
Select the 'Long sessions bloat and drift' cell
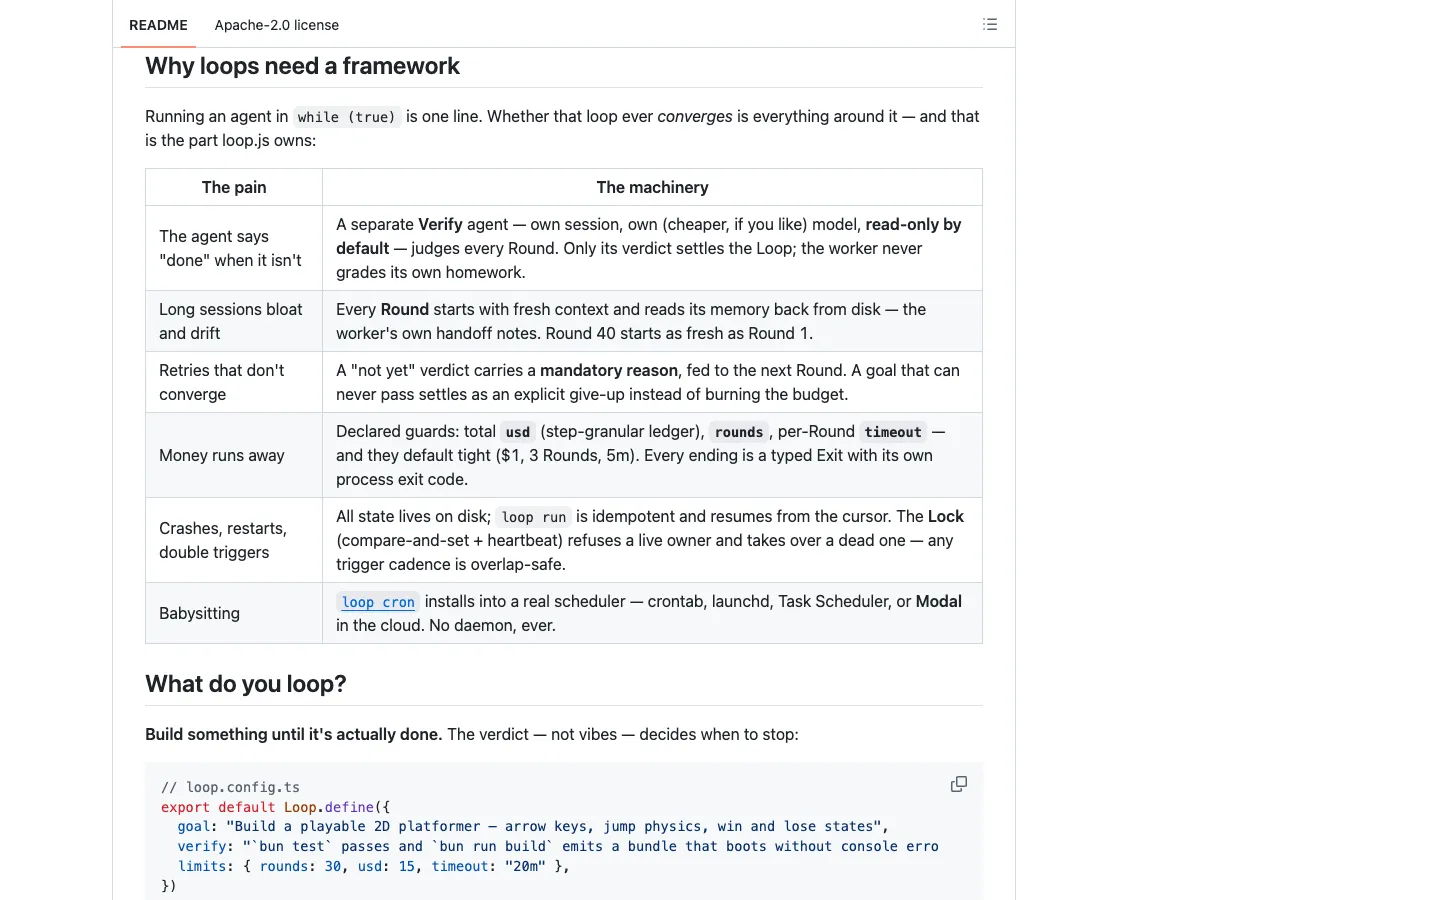click(x=234, y=321)
